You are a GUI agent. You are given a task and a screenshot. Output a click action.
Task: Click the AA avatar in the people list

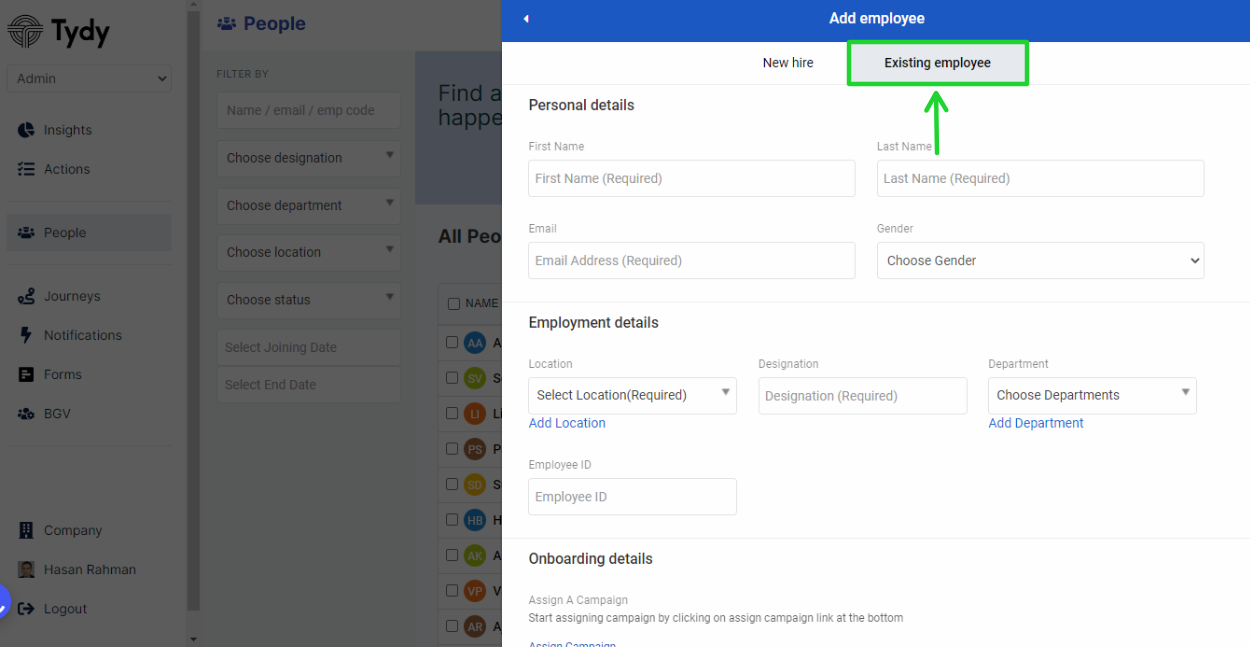(x=475, y=343)
